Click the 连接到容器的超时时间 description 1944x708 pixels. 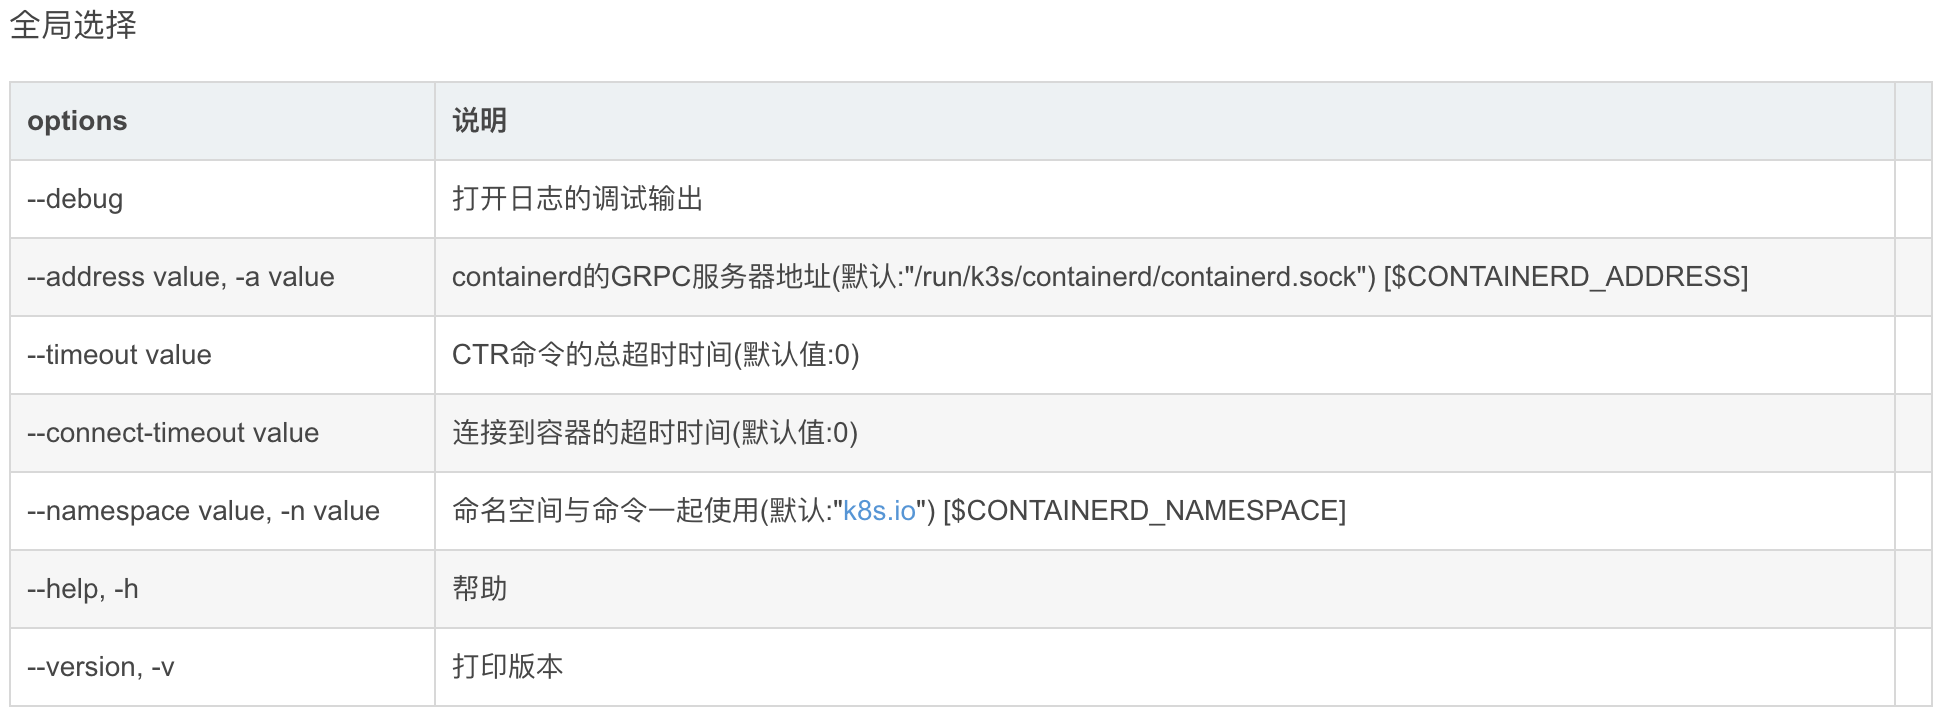(654, 433)
